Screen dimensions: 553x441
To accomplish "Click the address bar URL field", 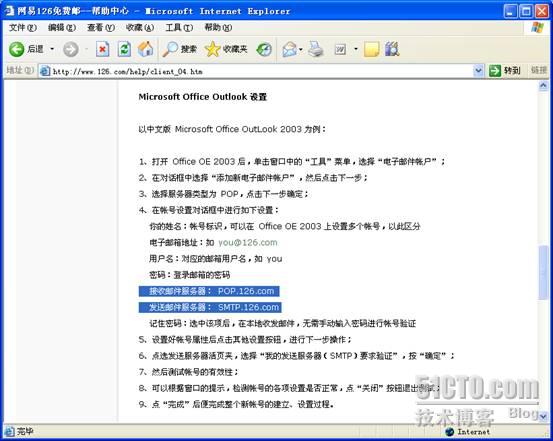I will (x=256, y=71).
